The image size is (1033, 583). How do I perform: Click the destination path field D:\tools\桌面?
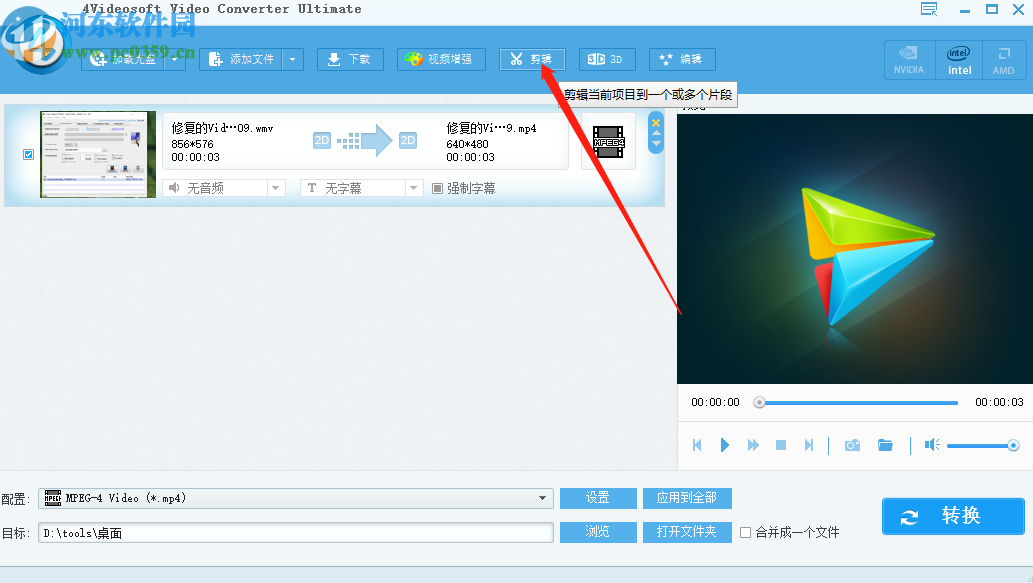coord(296,532)
